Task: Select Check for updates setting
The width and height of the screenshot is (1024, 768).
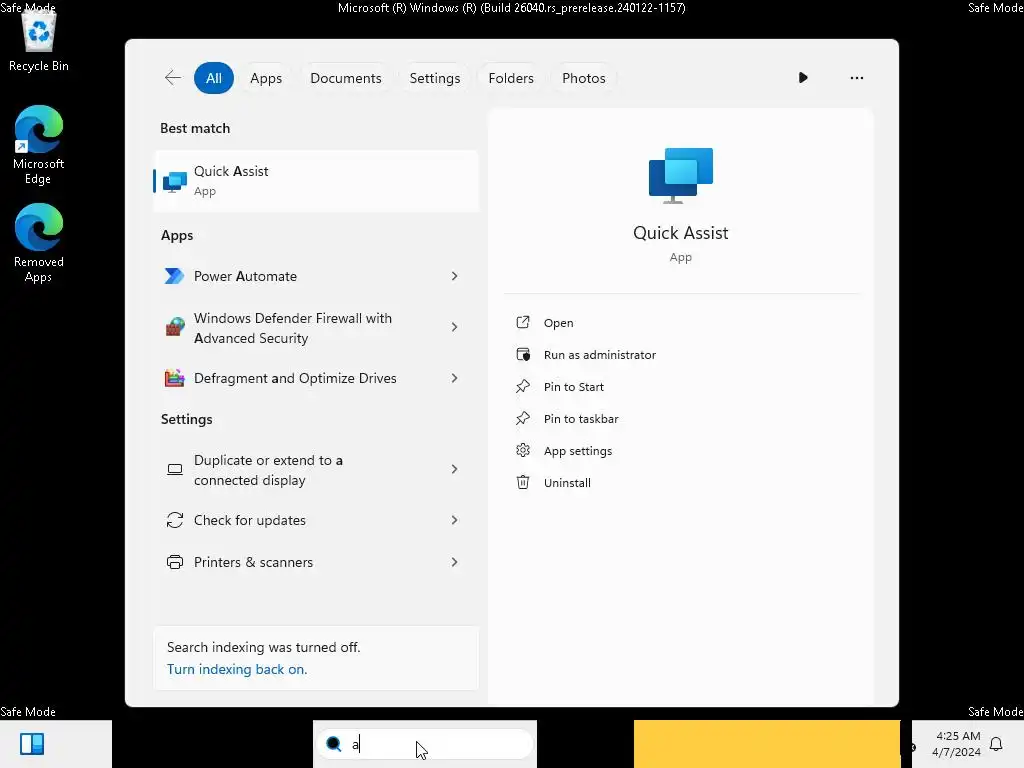Action: 249,520
